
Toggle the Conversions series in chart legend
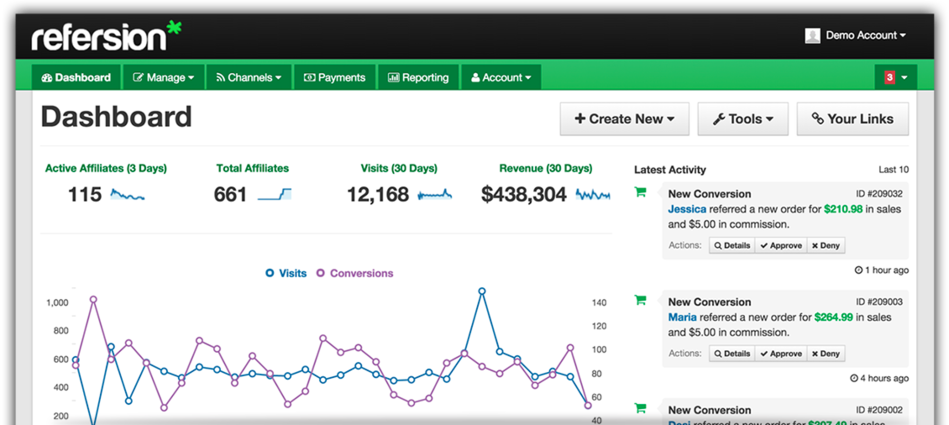coord(354,273)
